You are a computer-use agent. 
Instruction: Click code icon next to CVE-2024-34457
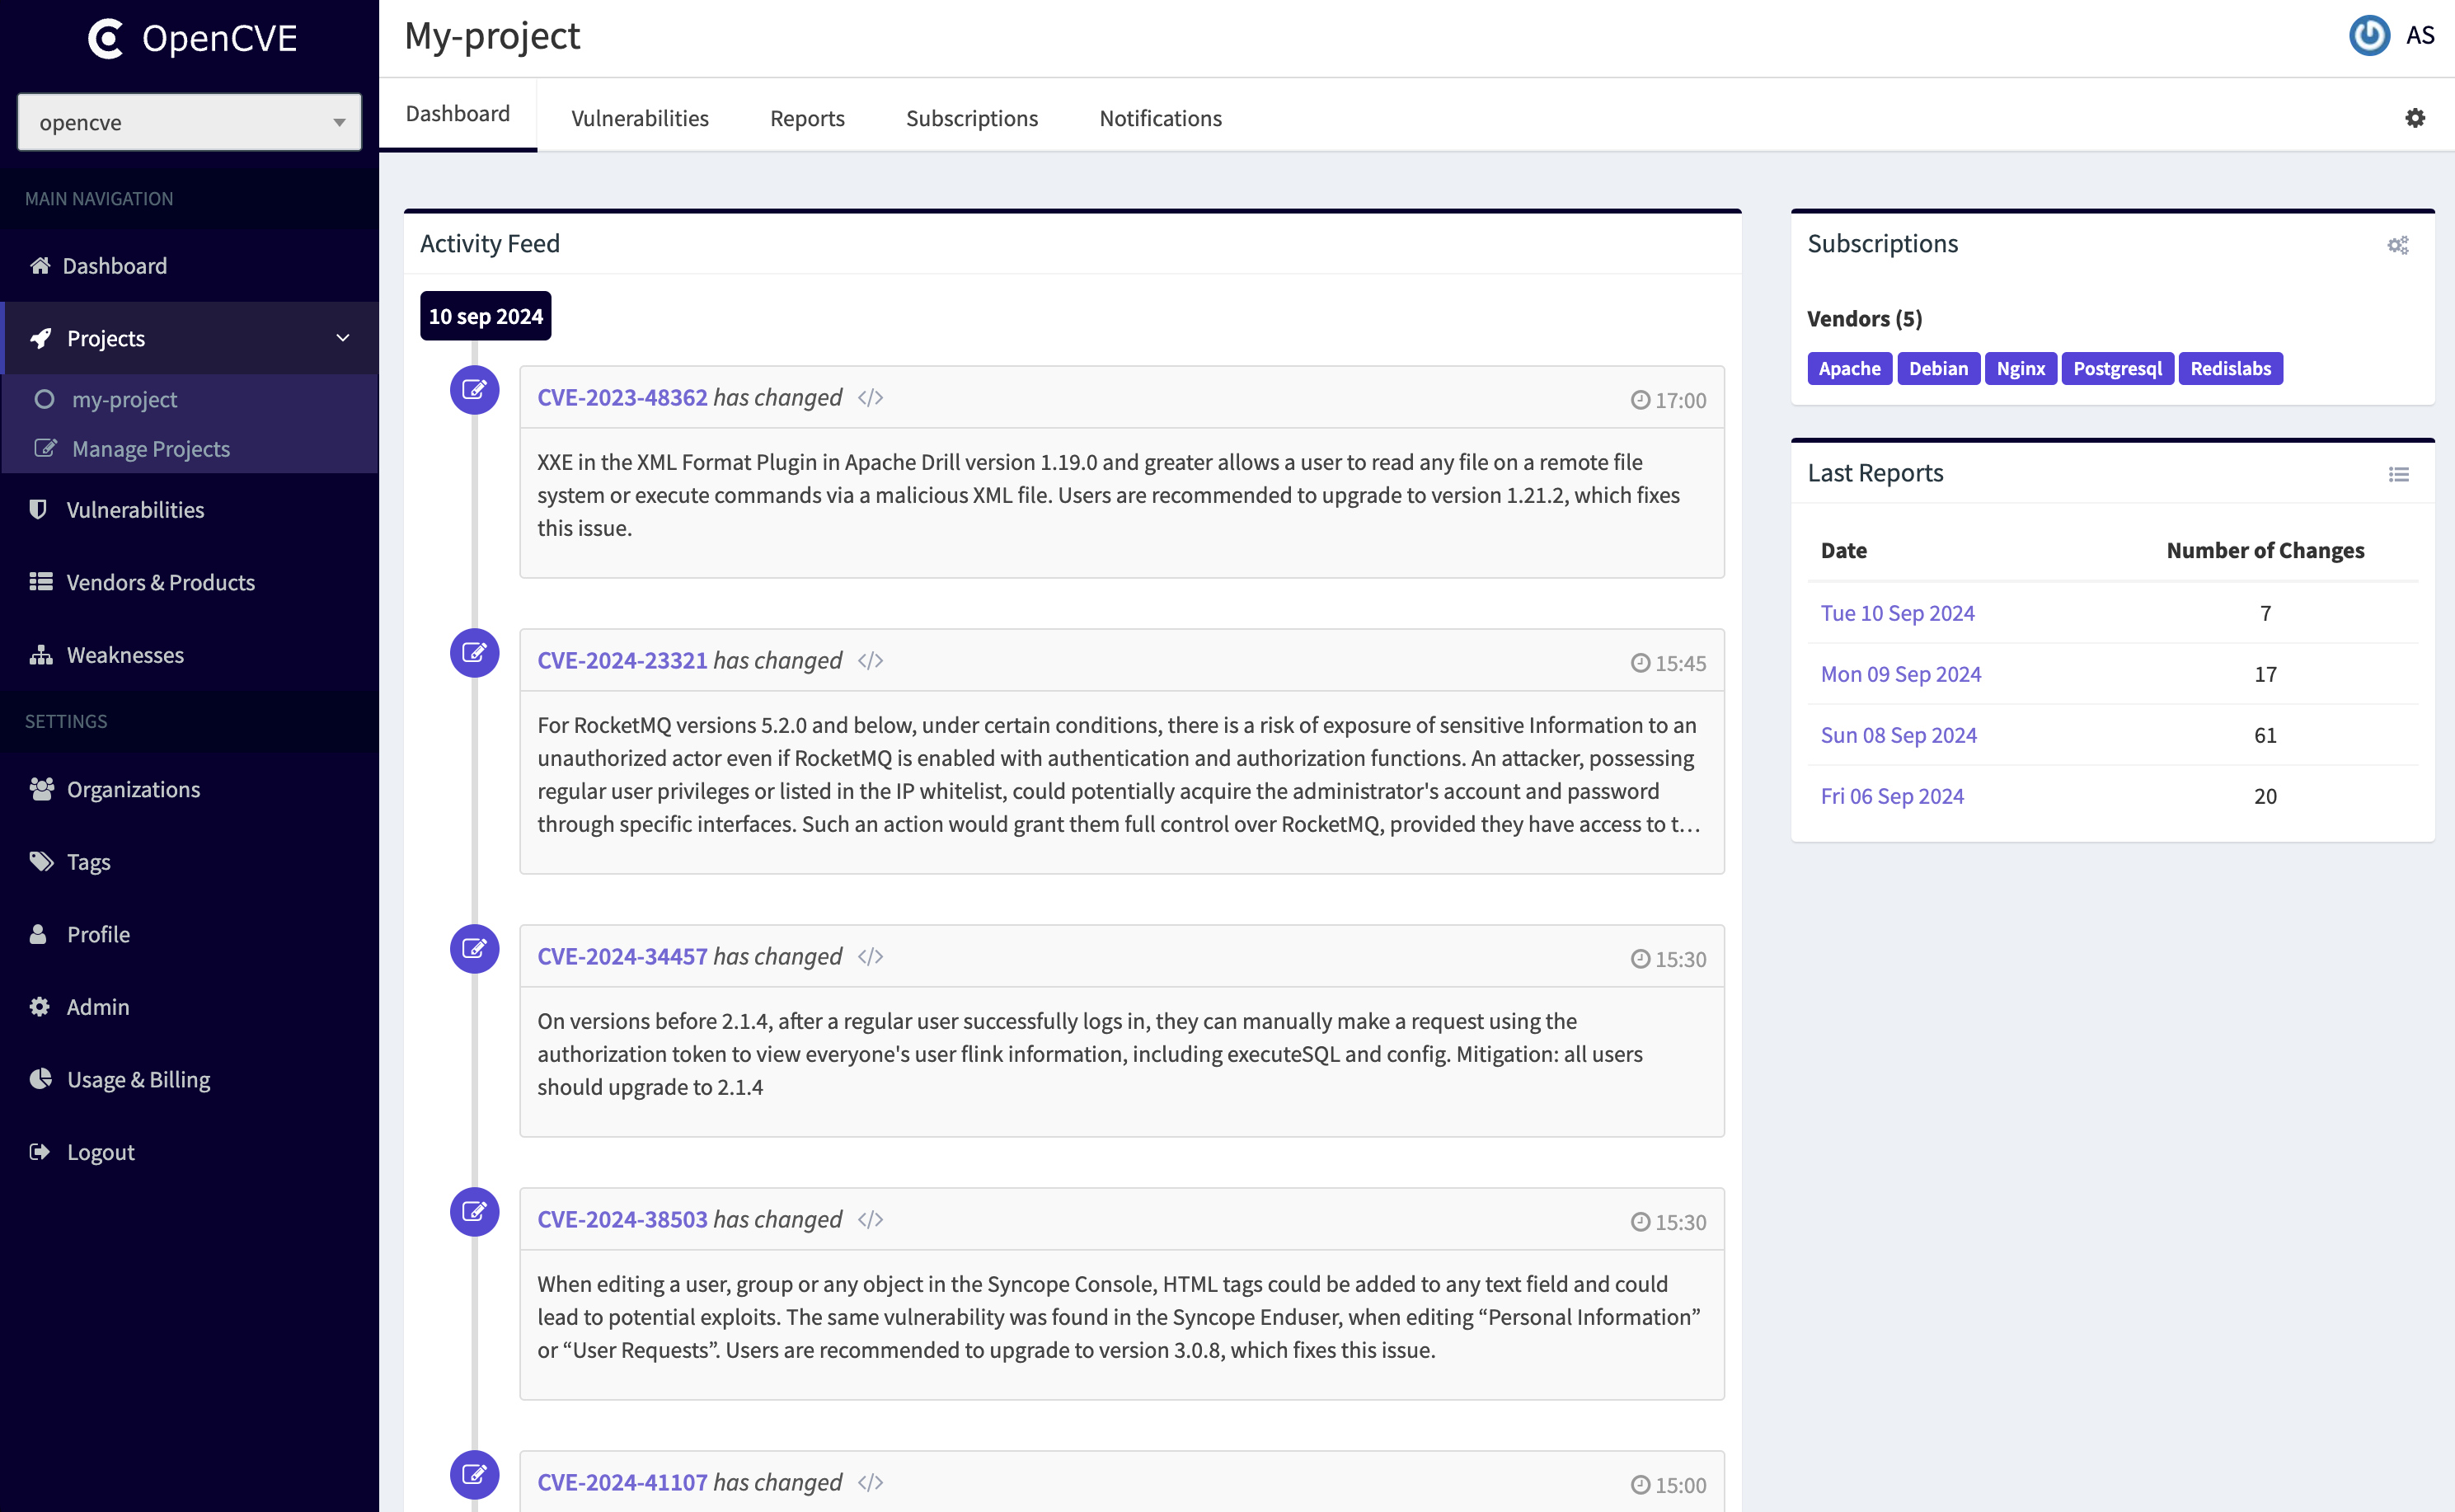coord(870,957)
